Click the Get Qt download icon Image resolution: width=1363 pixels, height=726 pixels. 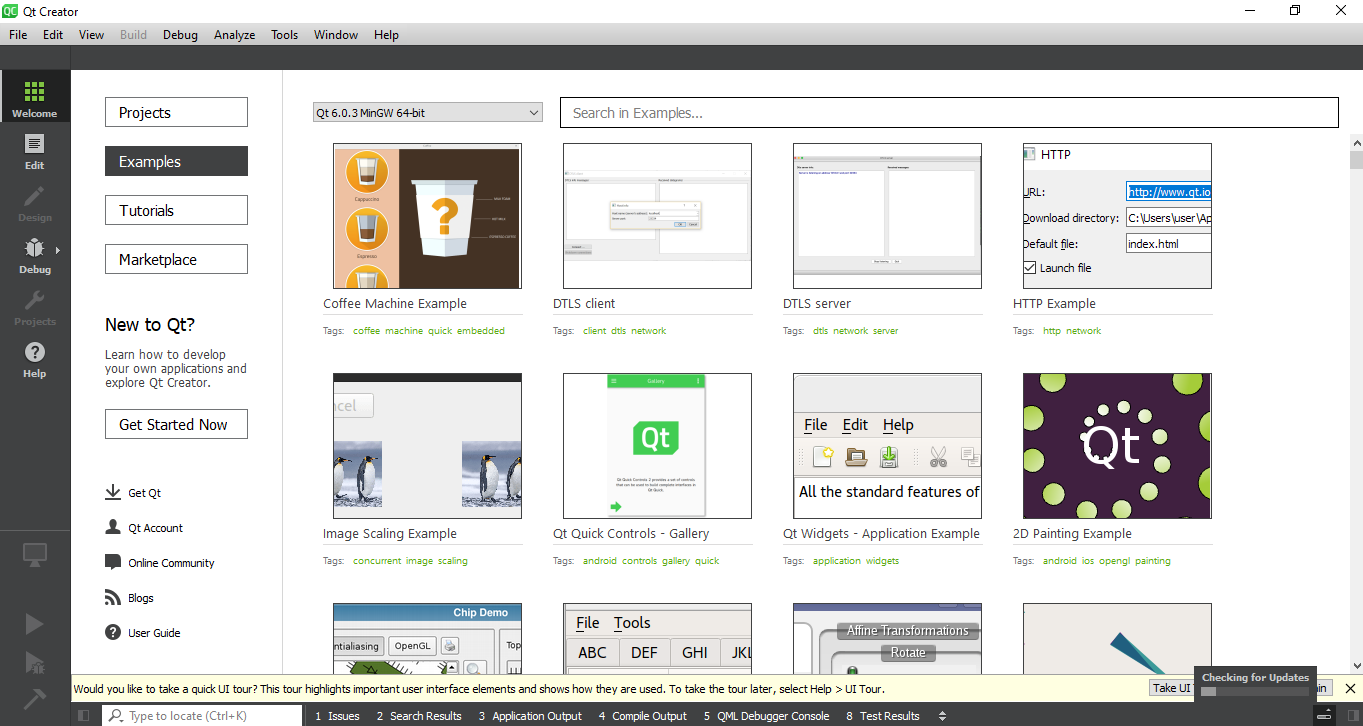pos(113,493)
